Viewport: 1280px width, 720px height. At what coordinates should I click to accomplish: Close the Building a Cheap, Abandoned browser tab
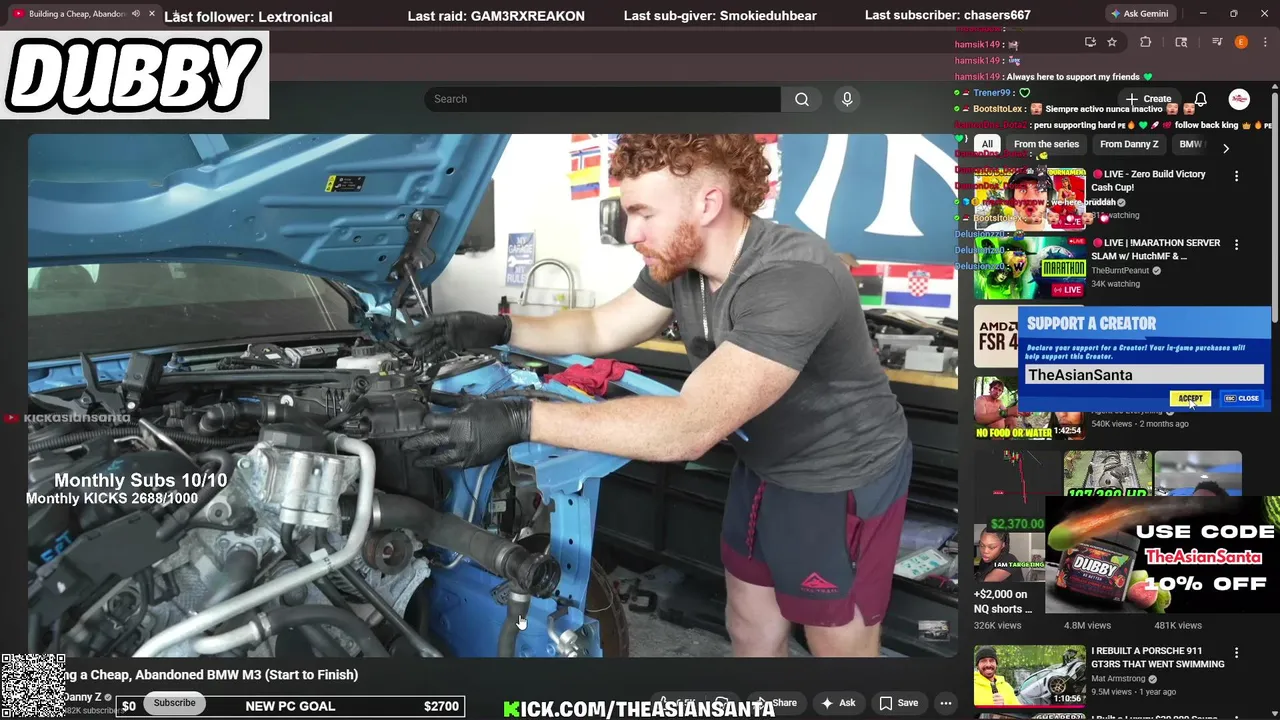(152, 14)
